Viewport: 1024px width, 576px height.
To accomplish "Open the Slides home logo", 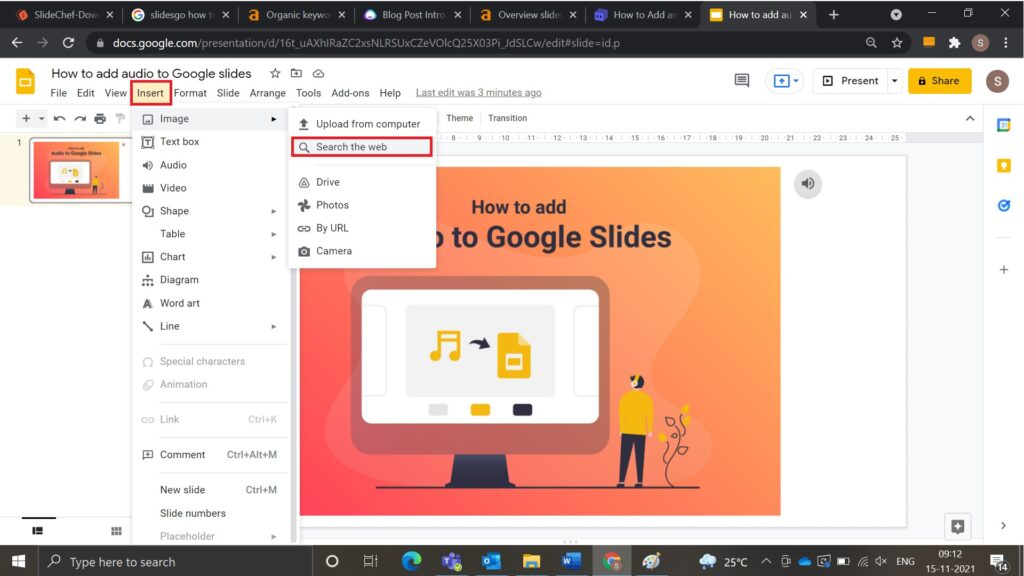I will (x=25, y=82).
